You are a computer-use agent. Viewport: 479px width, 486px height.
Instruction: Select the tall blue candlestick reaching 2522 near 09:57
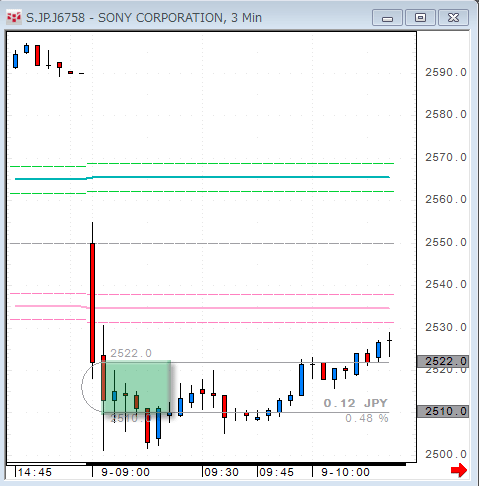click(x=301, y=380)
